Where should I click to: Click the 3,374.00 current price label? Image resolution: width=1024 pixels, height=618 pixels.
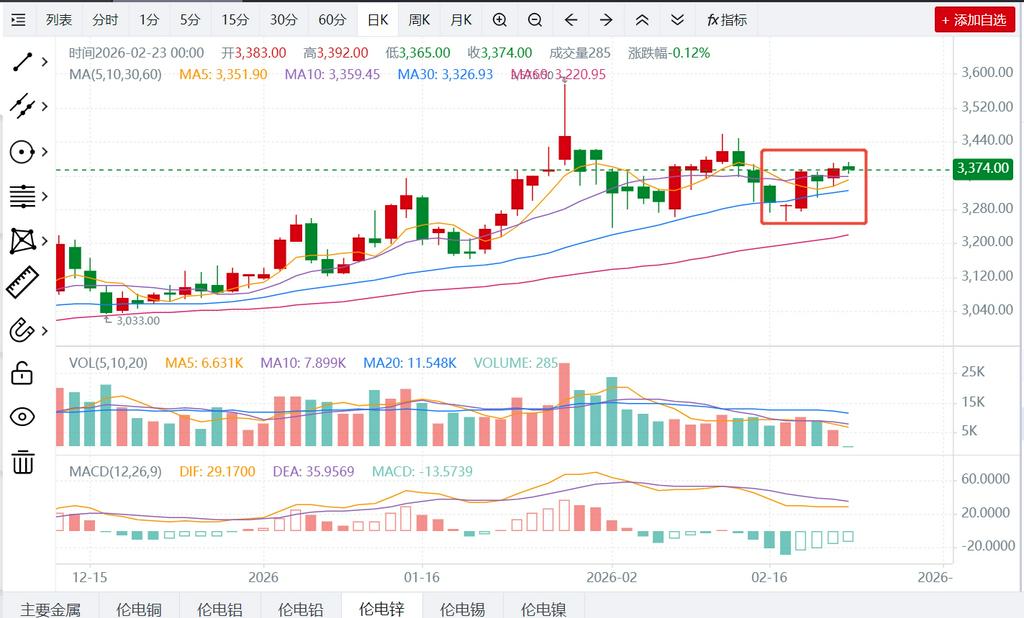click(x=983, y=169)
